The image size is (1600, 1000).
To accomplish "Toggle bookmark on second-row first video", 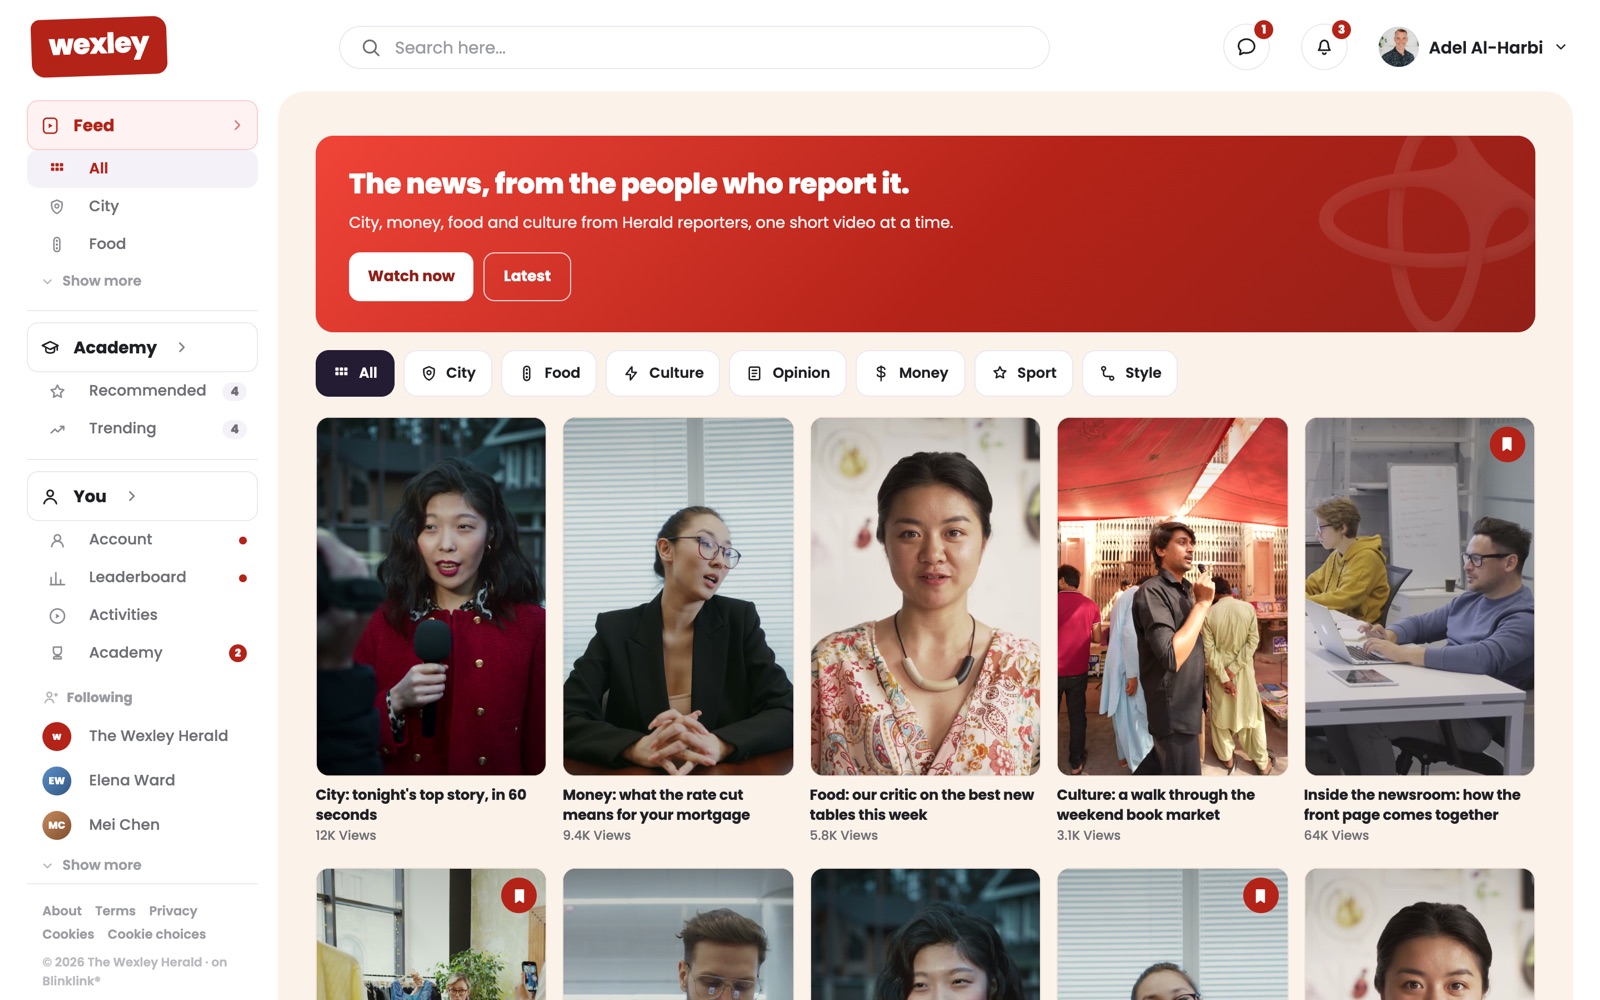I will pyautogui.click(x=519, y=895).
